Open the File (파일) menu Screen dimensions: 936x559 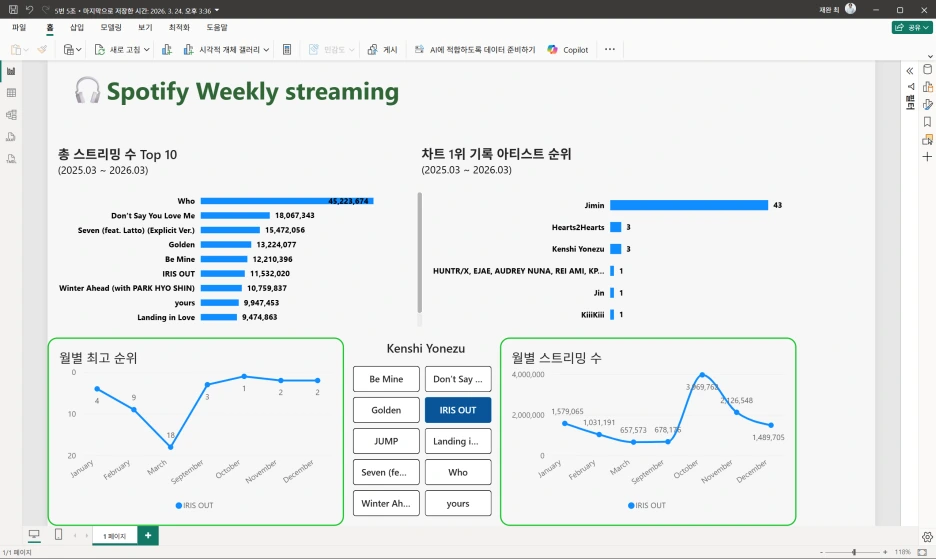pyautogui.click(x=19, y=27)
